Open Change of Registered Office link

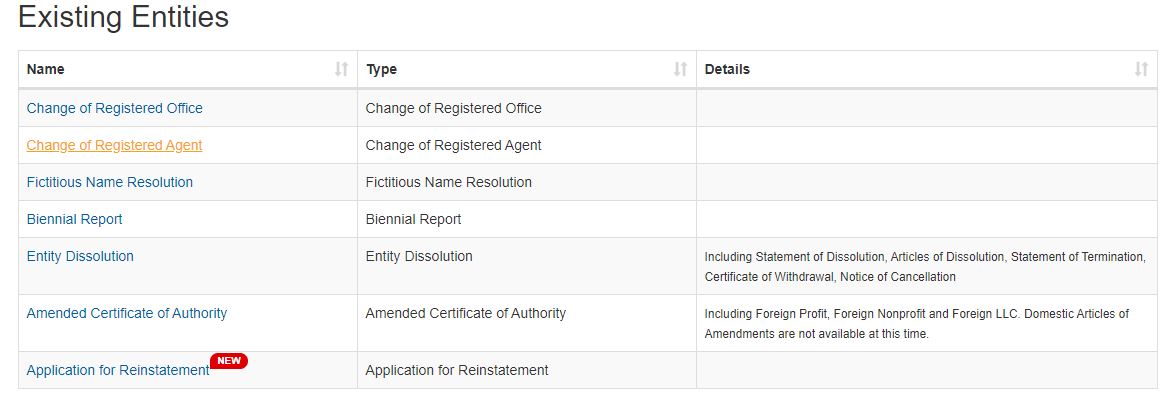point(115,108)
